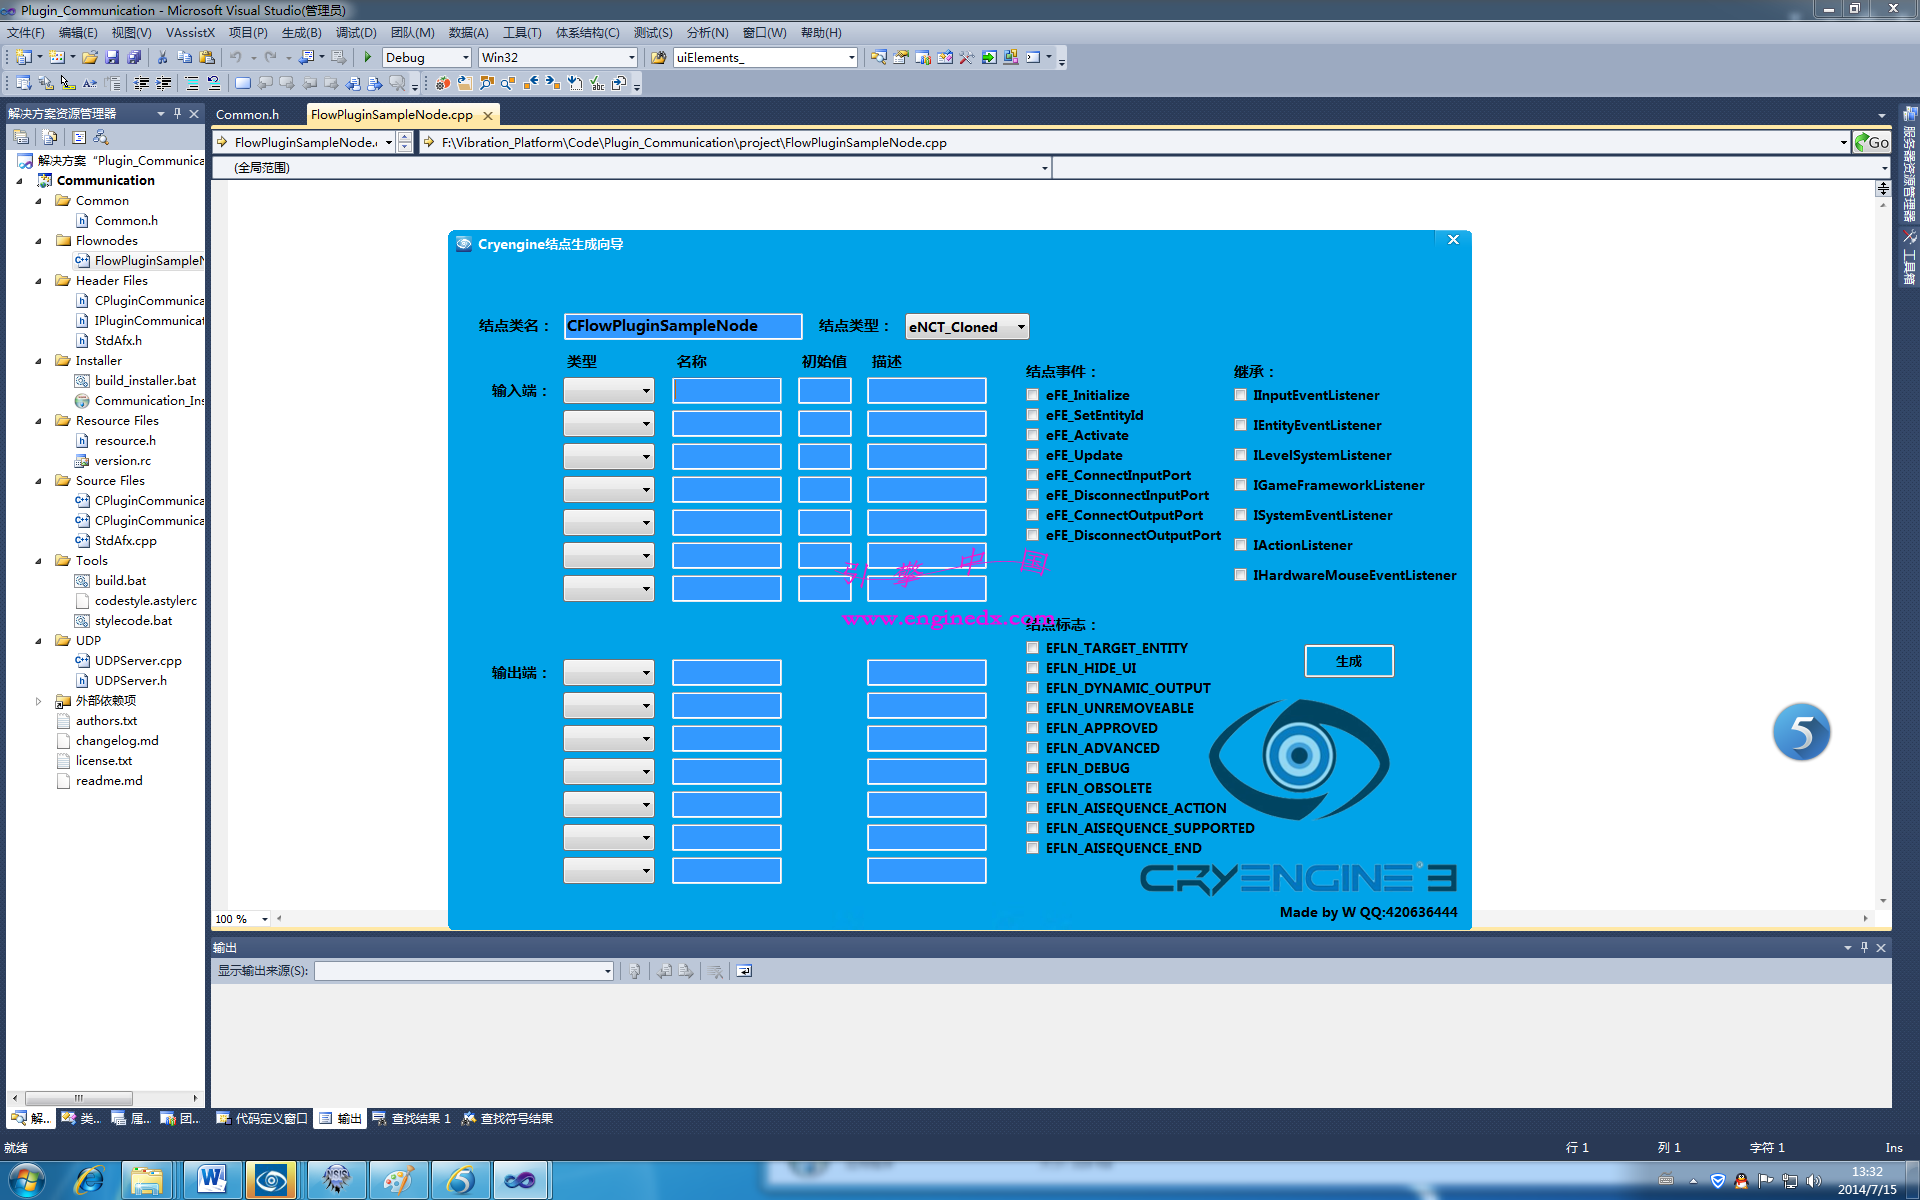
Task: Switch to the Code Definition Window tab
Action: click(x=262, y=1119)
